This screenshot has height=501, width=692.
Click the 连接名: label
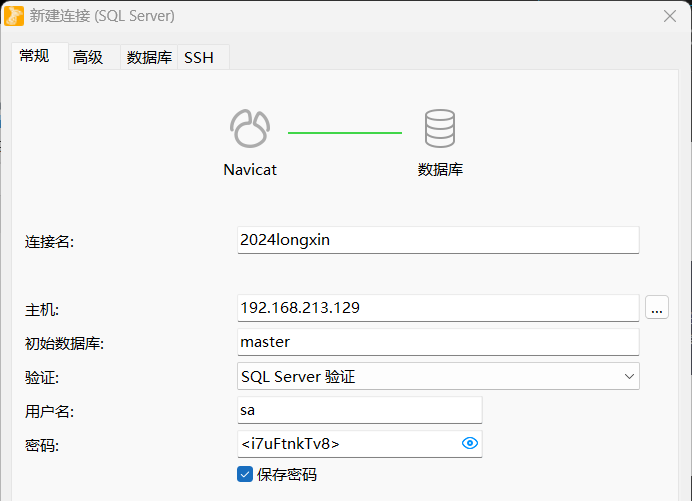tap(49, 242)
